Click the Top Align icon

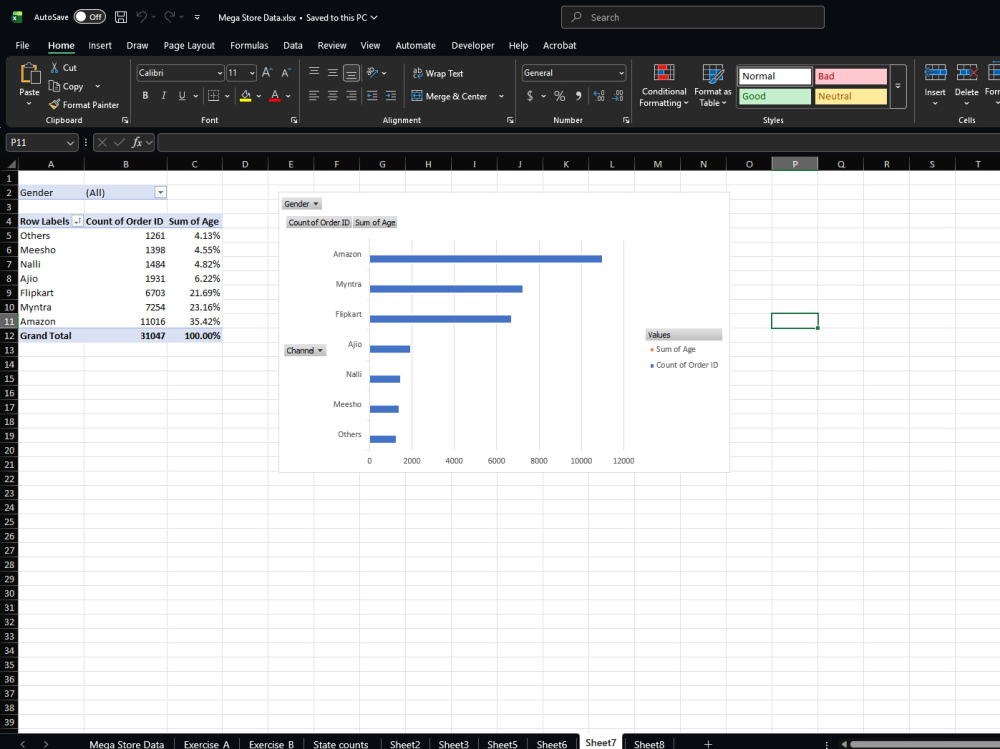(314, 73)
